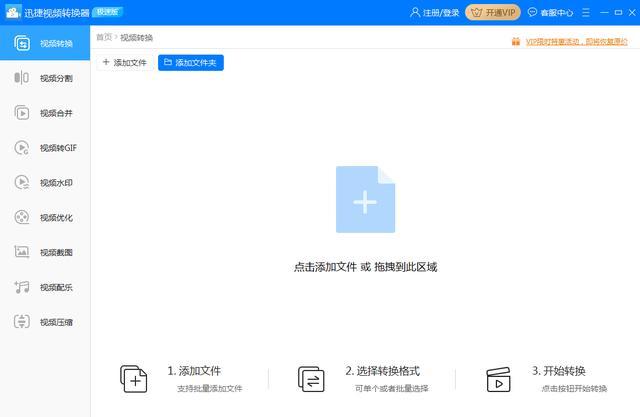Click the 视频水印 watermark icon
Screen dimensions: 640x417
(22, 182)
